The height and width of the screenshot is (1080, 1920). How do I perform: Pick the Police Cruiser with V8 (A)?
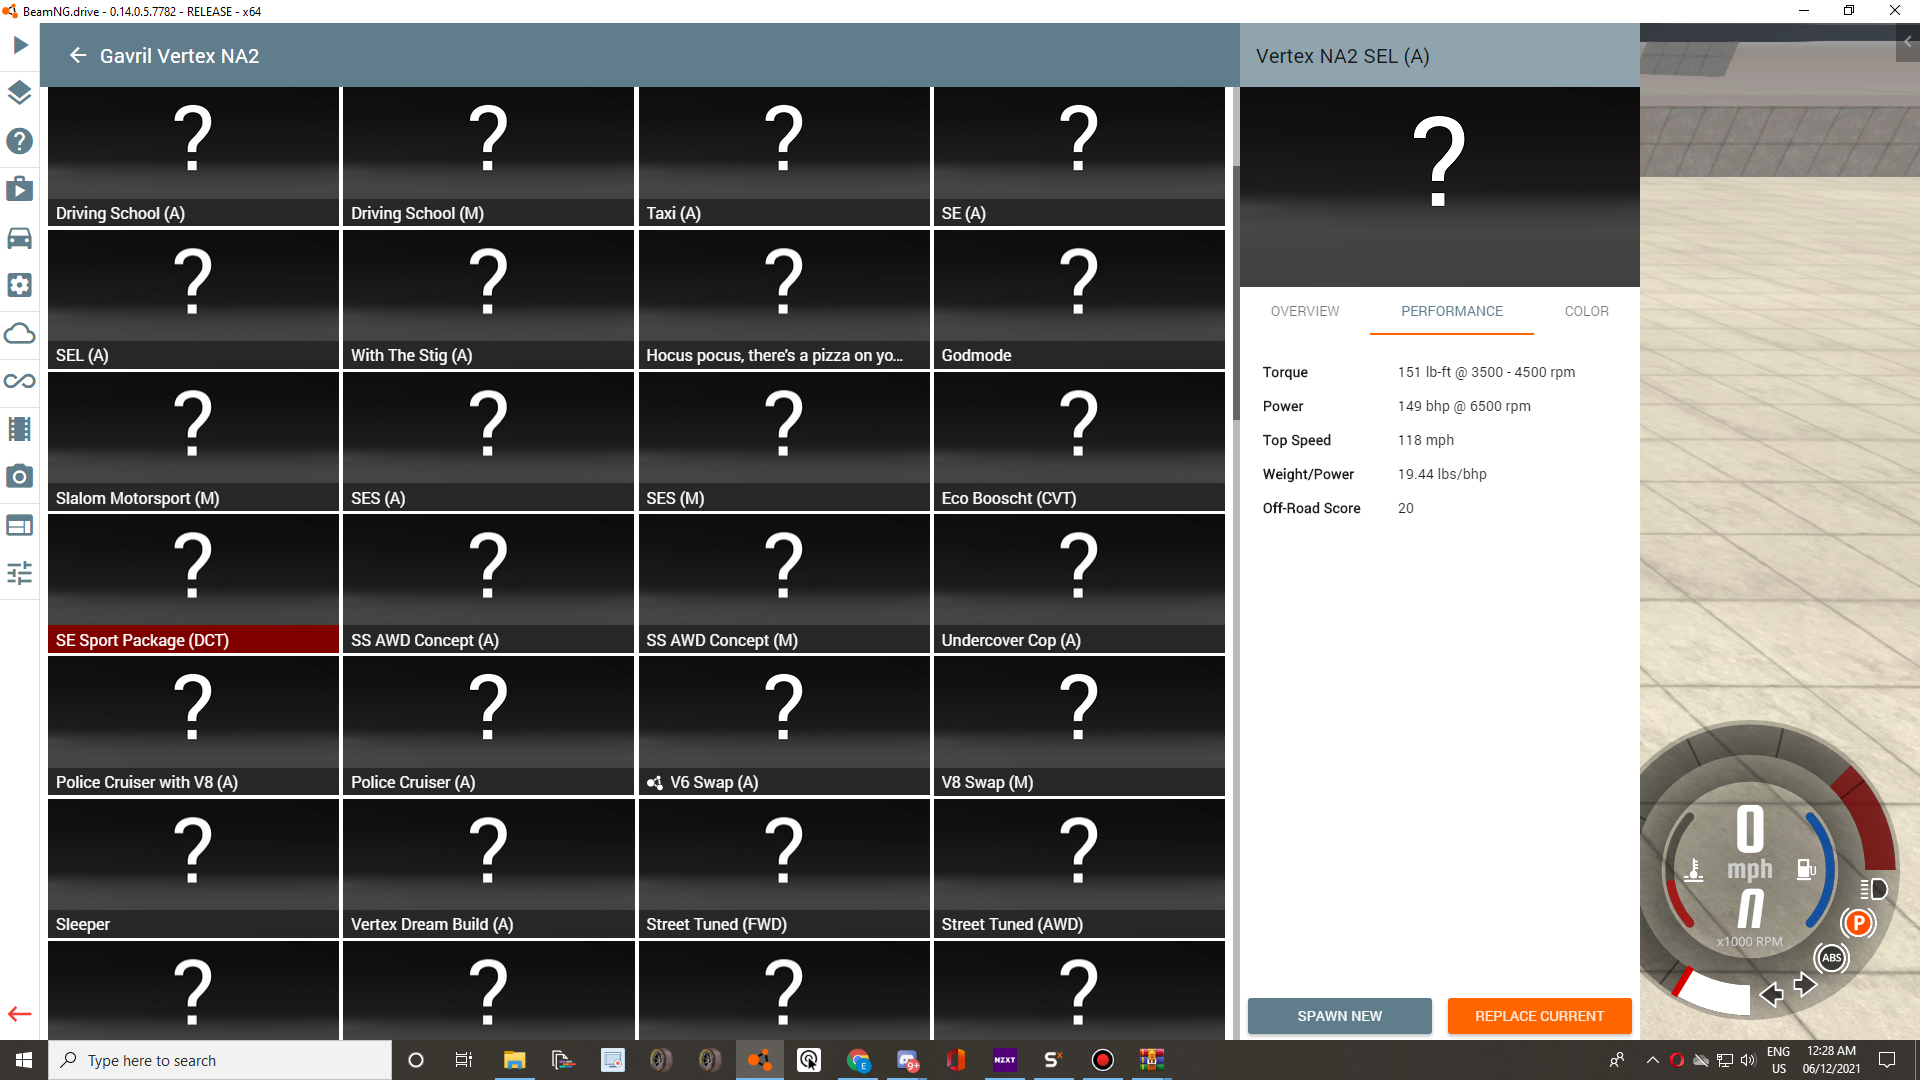(193, 726)
